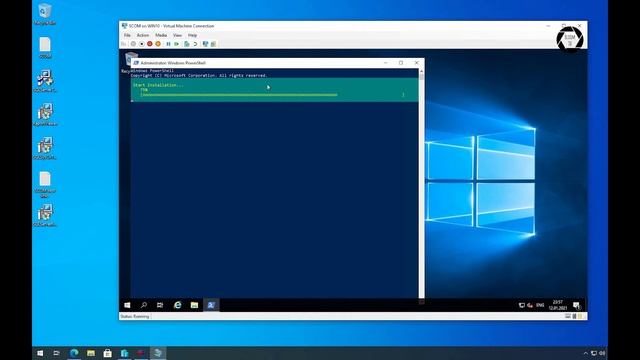Image resolution: width=640 pixels, height=360 pixels.
Task: Open host File Explorer from taskbar
Action: click(x=91, y=353)
